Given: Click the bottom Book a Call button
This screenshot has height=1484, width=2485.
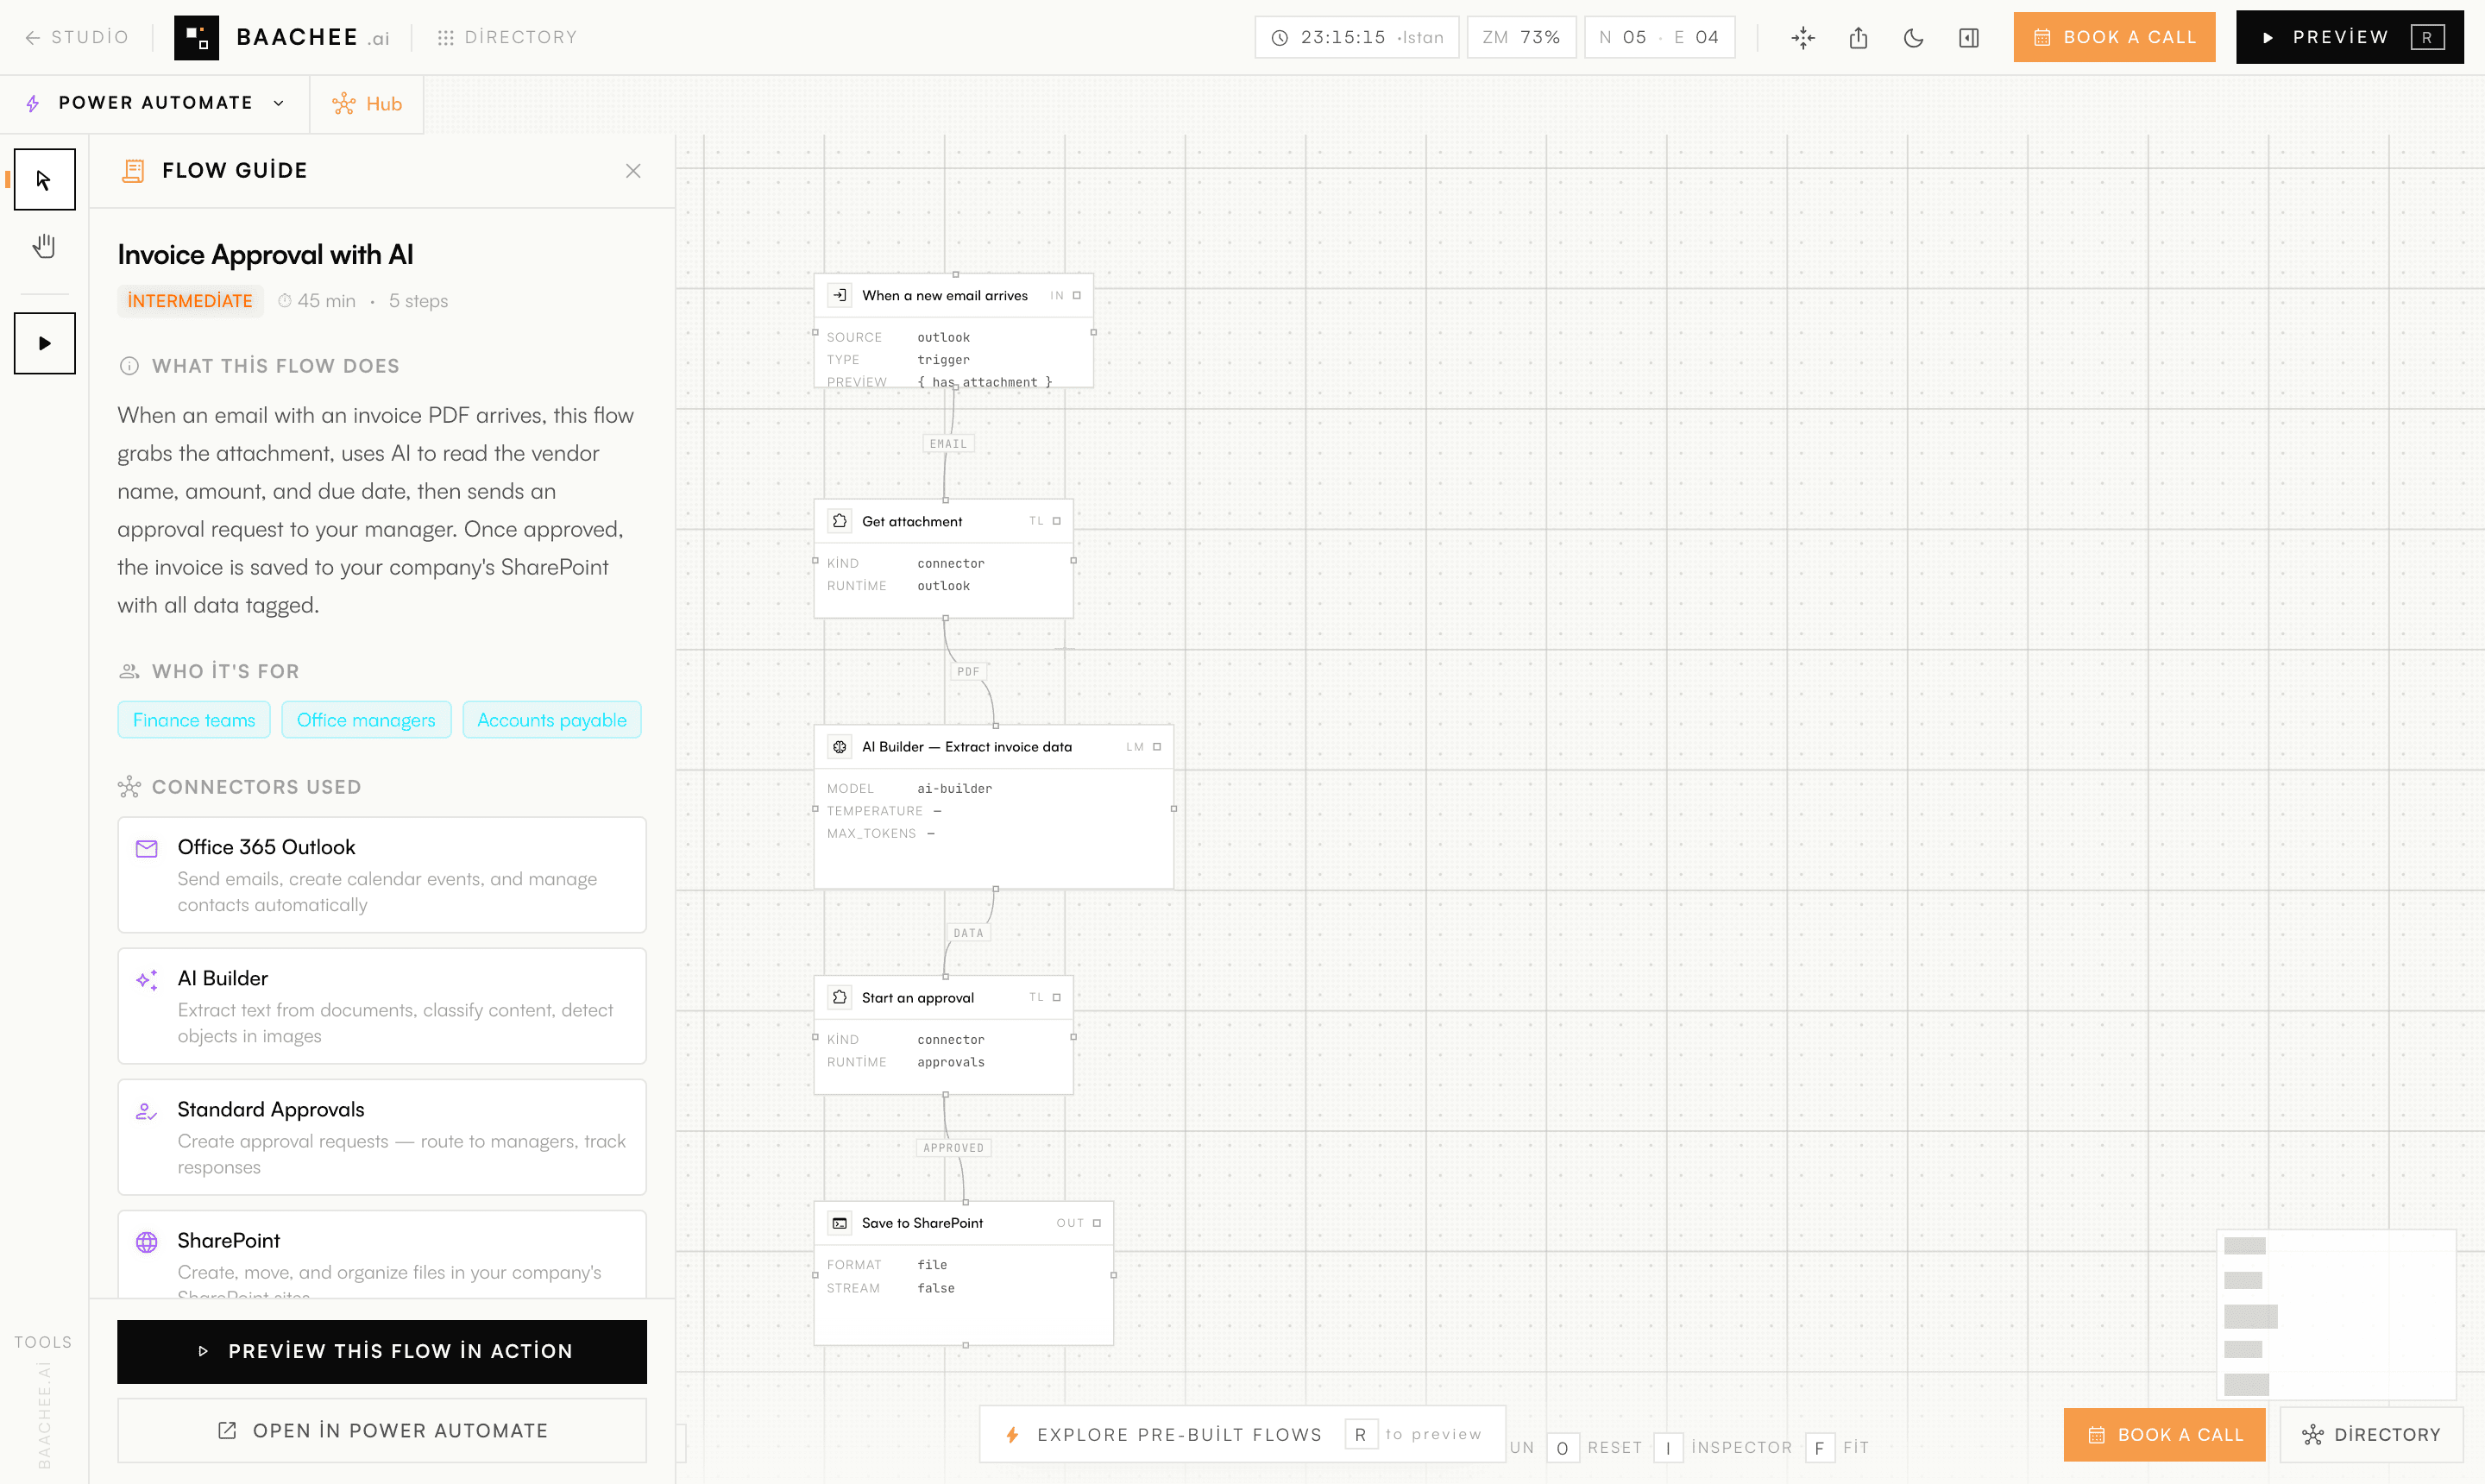Looking at the screenshot, I should 2164,1434.
